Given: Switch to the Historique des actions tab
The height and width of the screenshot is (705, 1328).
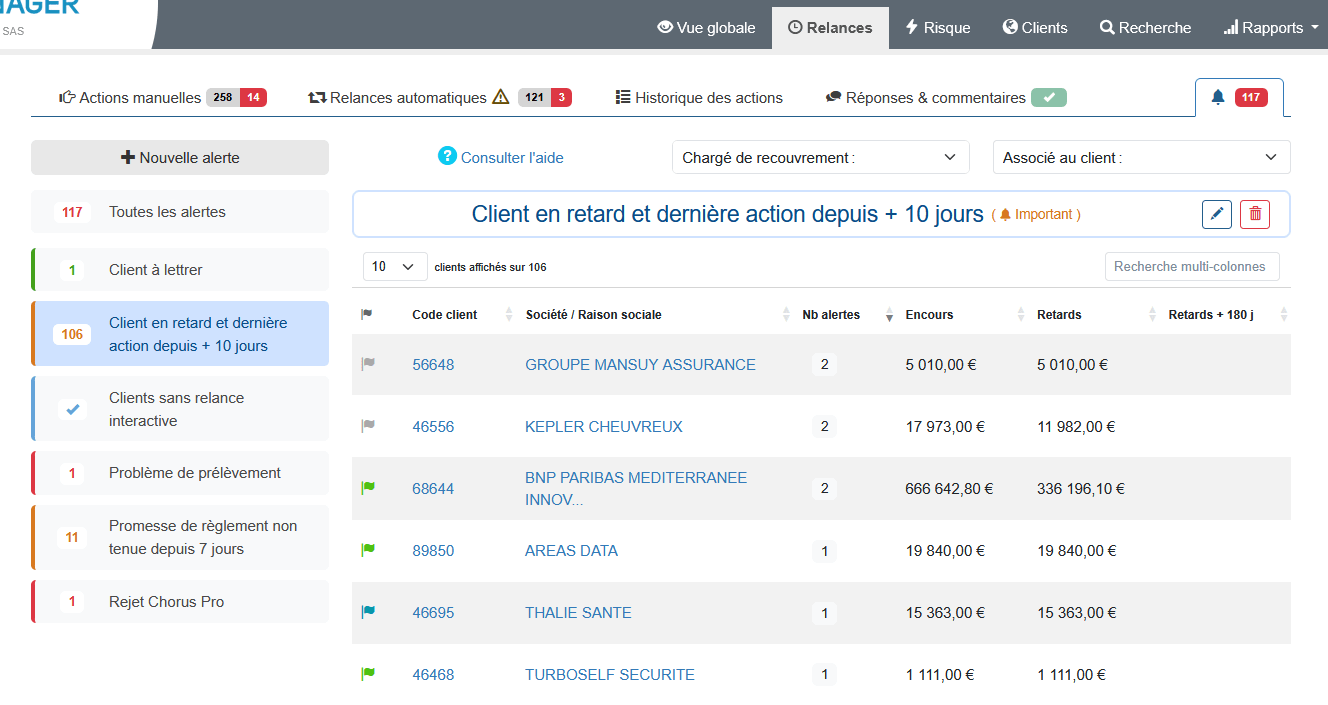Looking at the screenshot, I should click(698, 98).
